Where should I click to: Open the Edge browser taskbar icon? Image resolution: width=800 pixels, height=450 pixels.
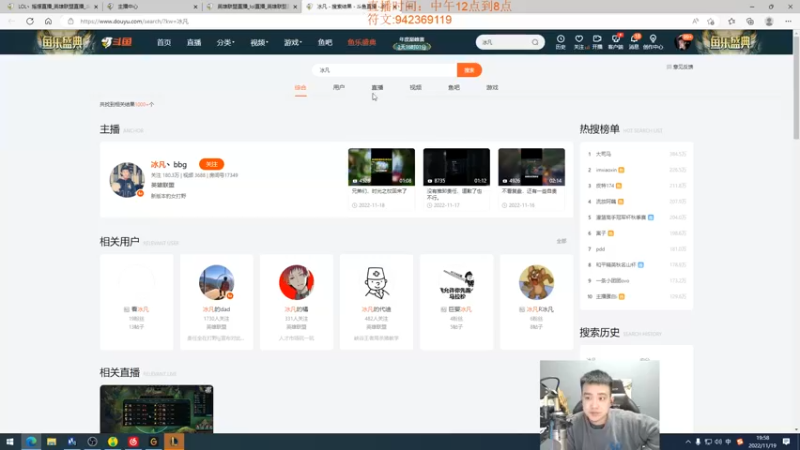31,442
